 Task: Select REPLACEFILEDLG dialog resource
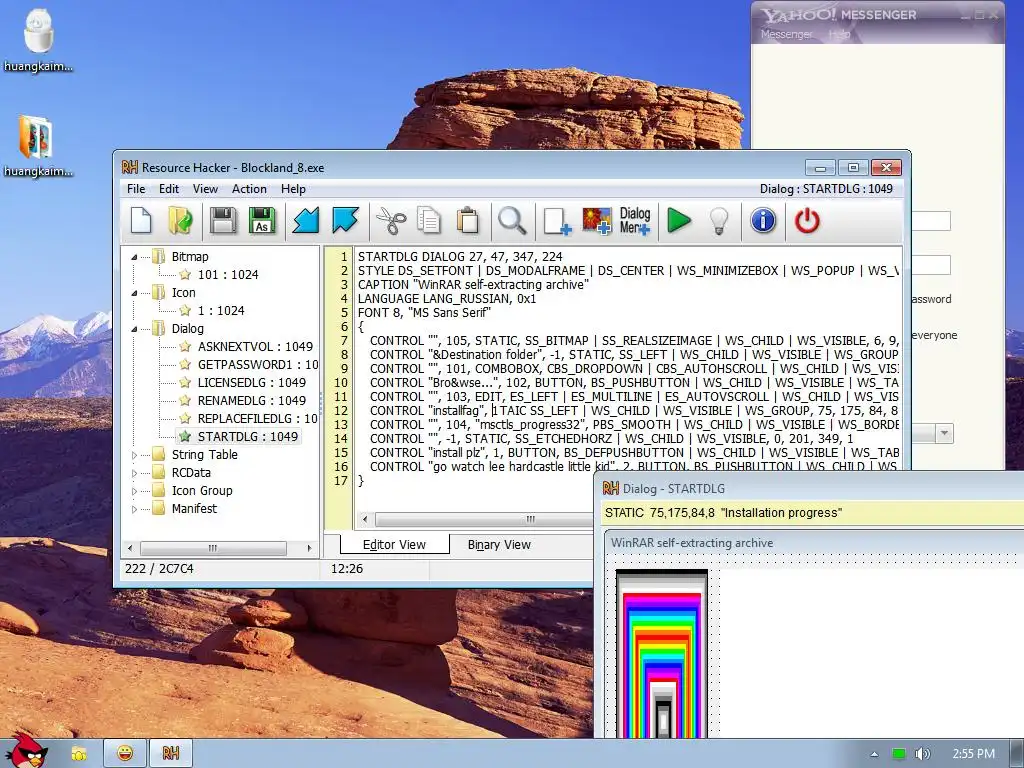257,419
